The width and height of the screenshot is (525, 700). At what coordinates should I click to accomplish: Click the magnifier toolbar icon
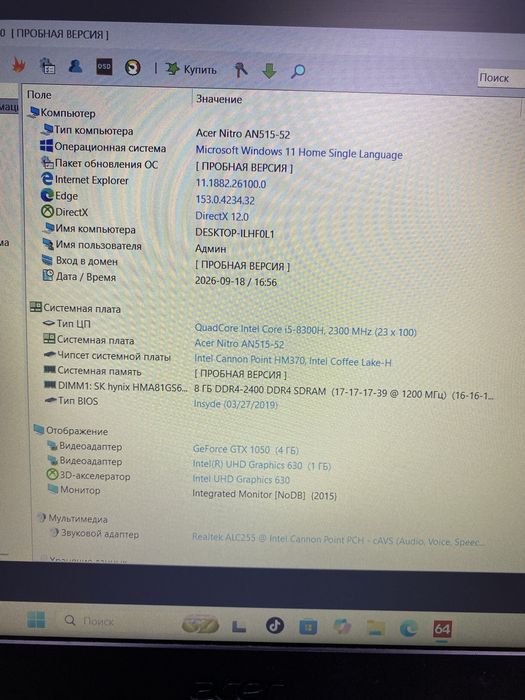pyautogui.click(x=298, y=71)
